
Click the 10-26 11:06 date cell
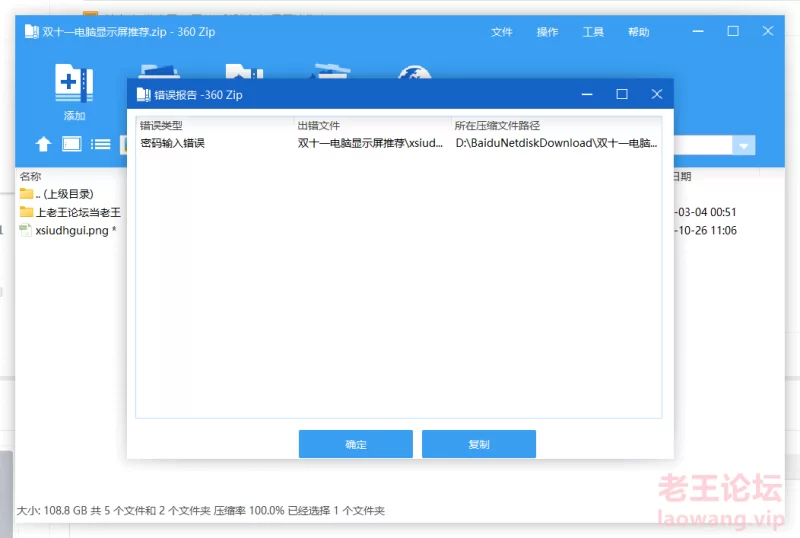706,230
